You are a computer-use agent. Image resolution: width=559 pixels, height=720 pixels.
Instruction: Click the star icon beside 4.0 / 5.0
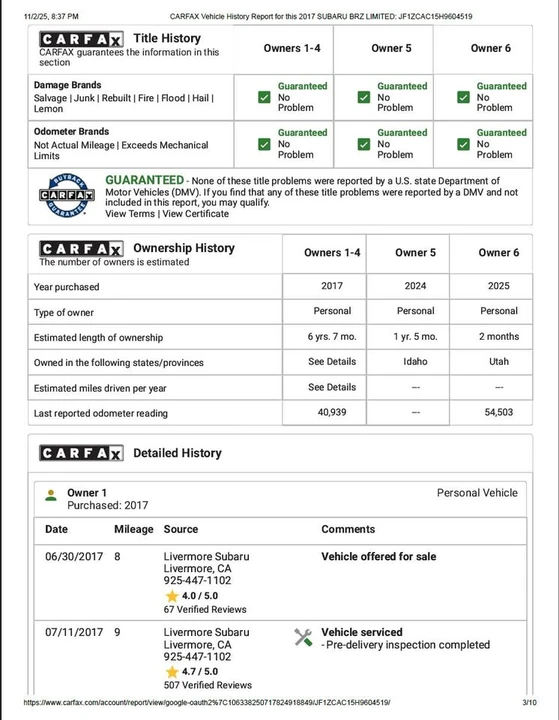click(172, 596)
